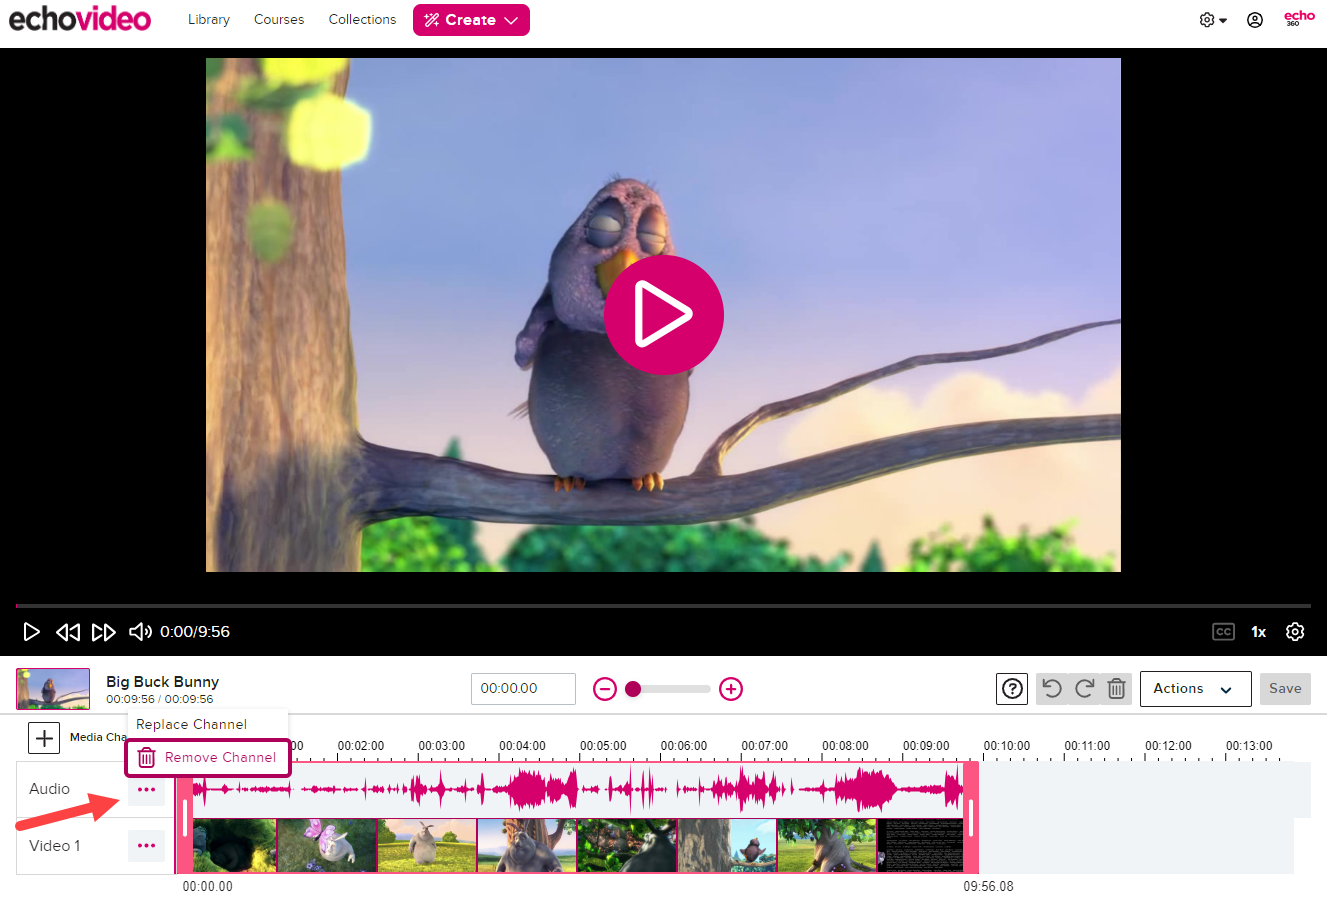Expand the Actions dropdown
This screenshot has width=1327, height=921.
point(1195,689)
